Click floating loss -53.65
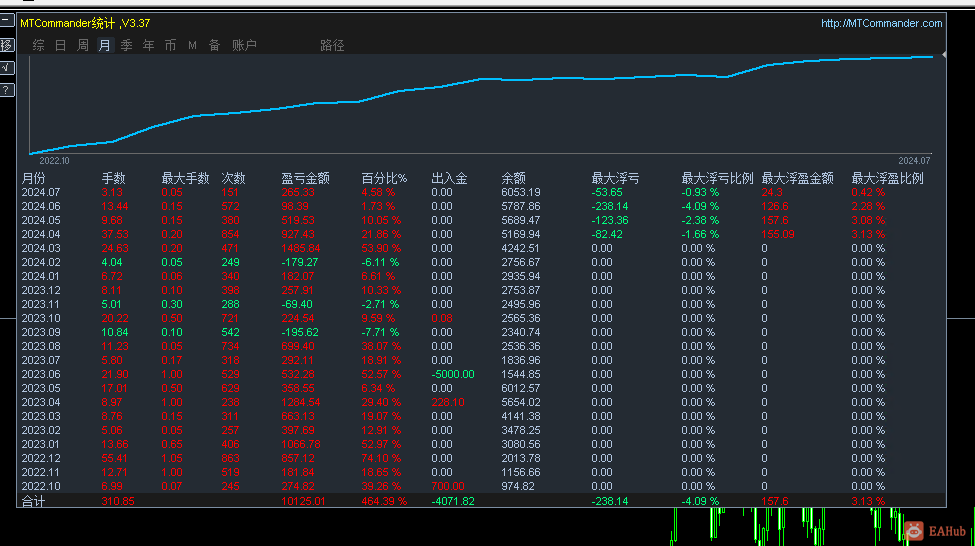 coord(607,193)
